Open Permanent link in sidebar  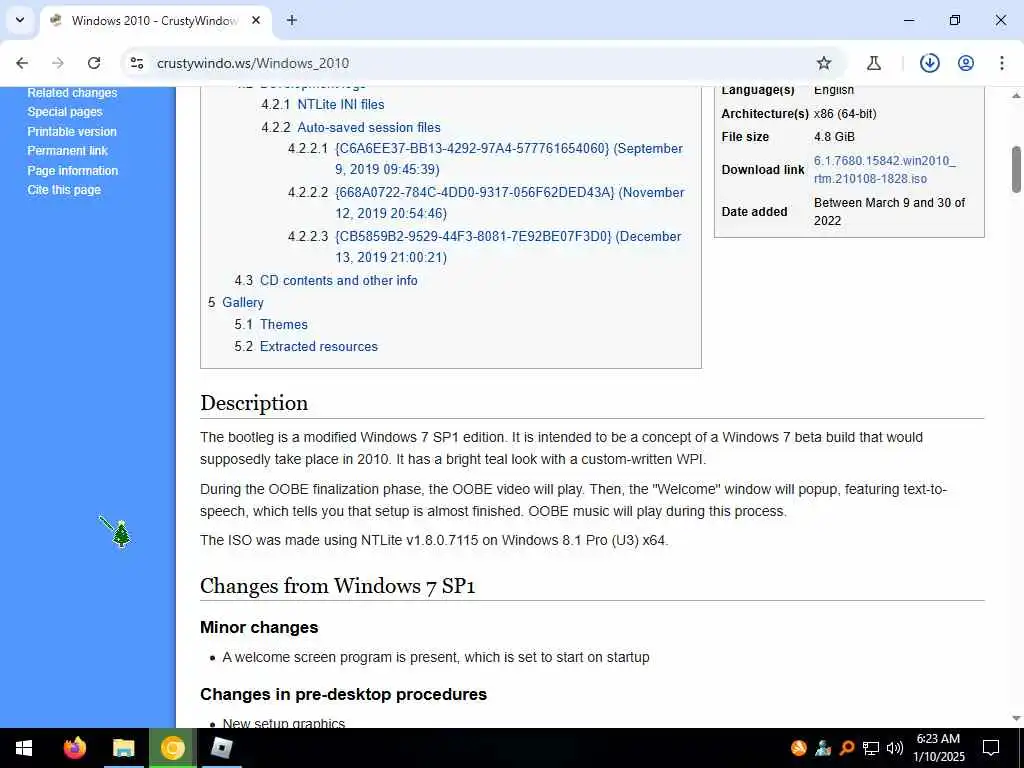click(67, 151)
